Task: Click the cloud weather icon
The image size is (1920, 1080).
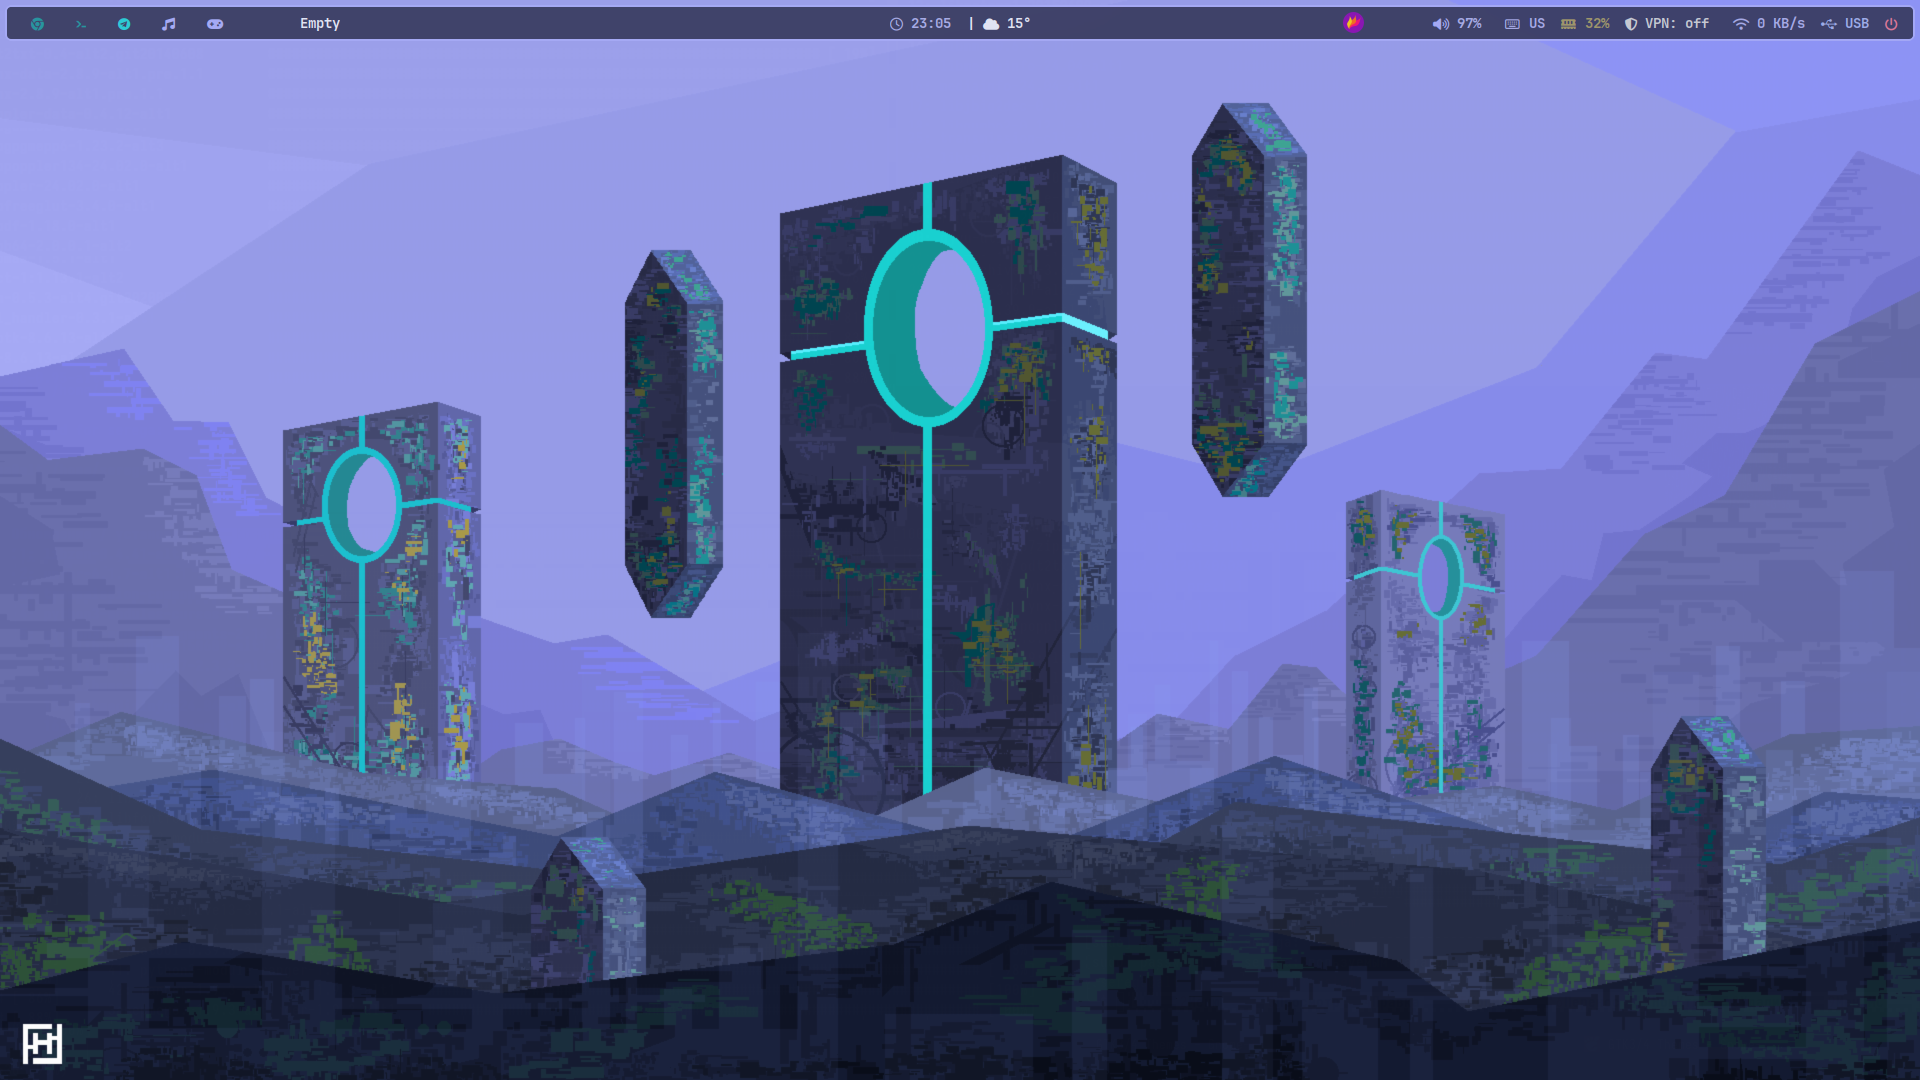Action: [991, 24]
